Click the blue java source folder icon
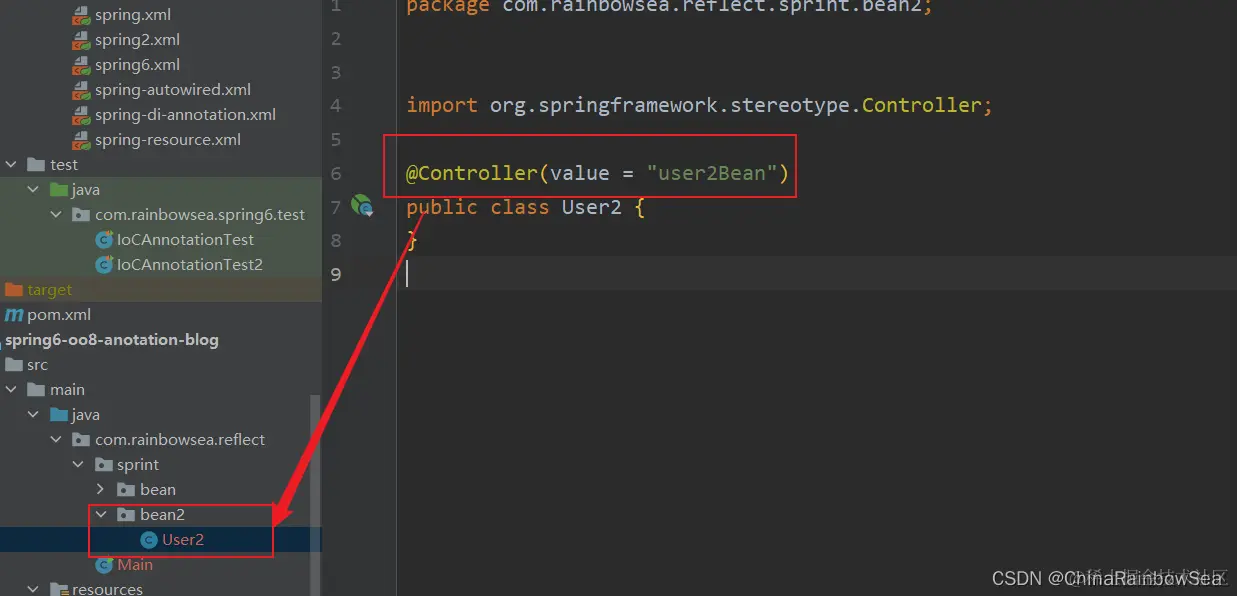The height and width of the screenshot is (596, 1237). (58, 415)
